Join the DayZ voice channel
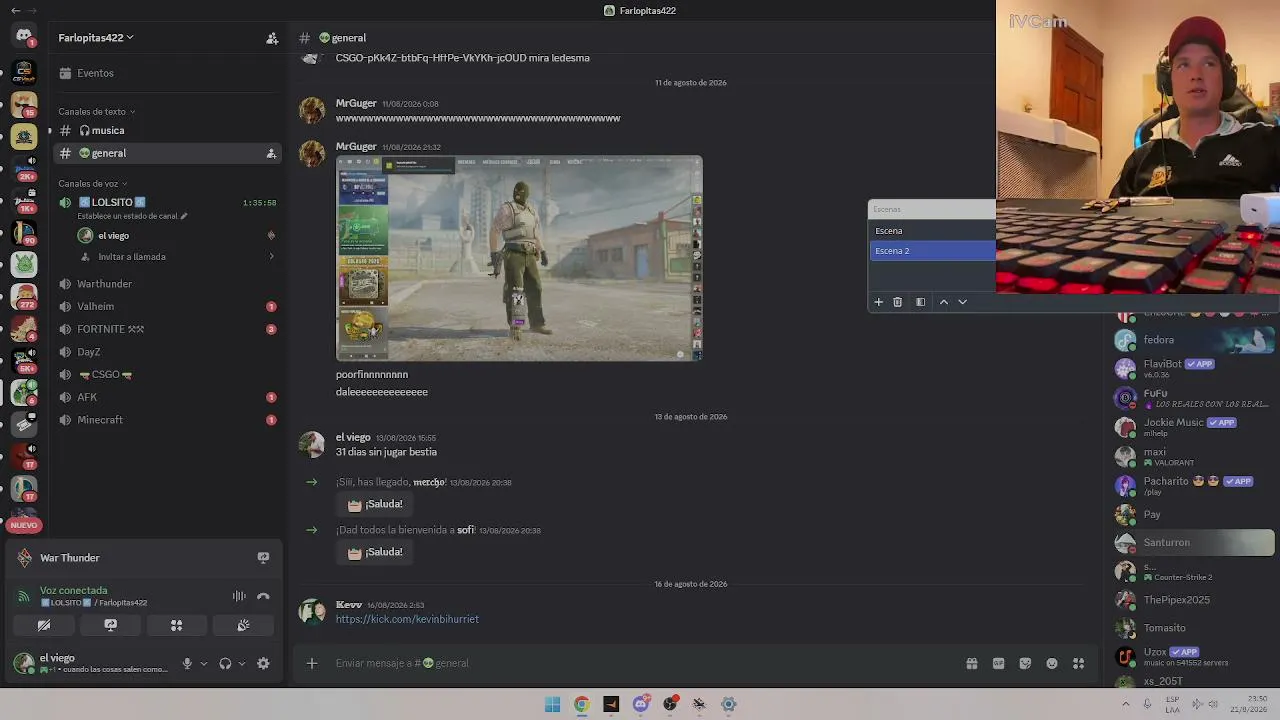The image size is (1280, 720). [168, 352]
